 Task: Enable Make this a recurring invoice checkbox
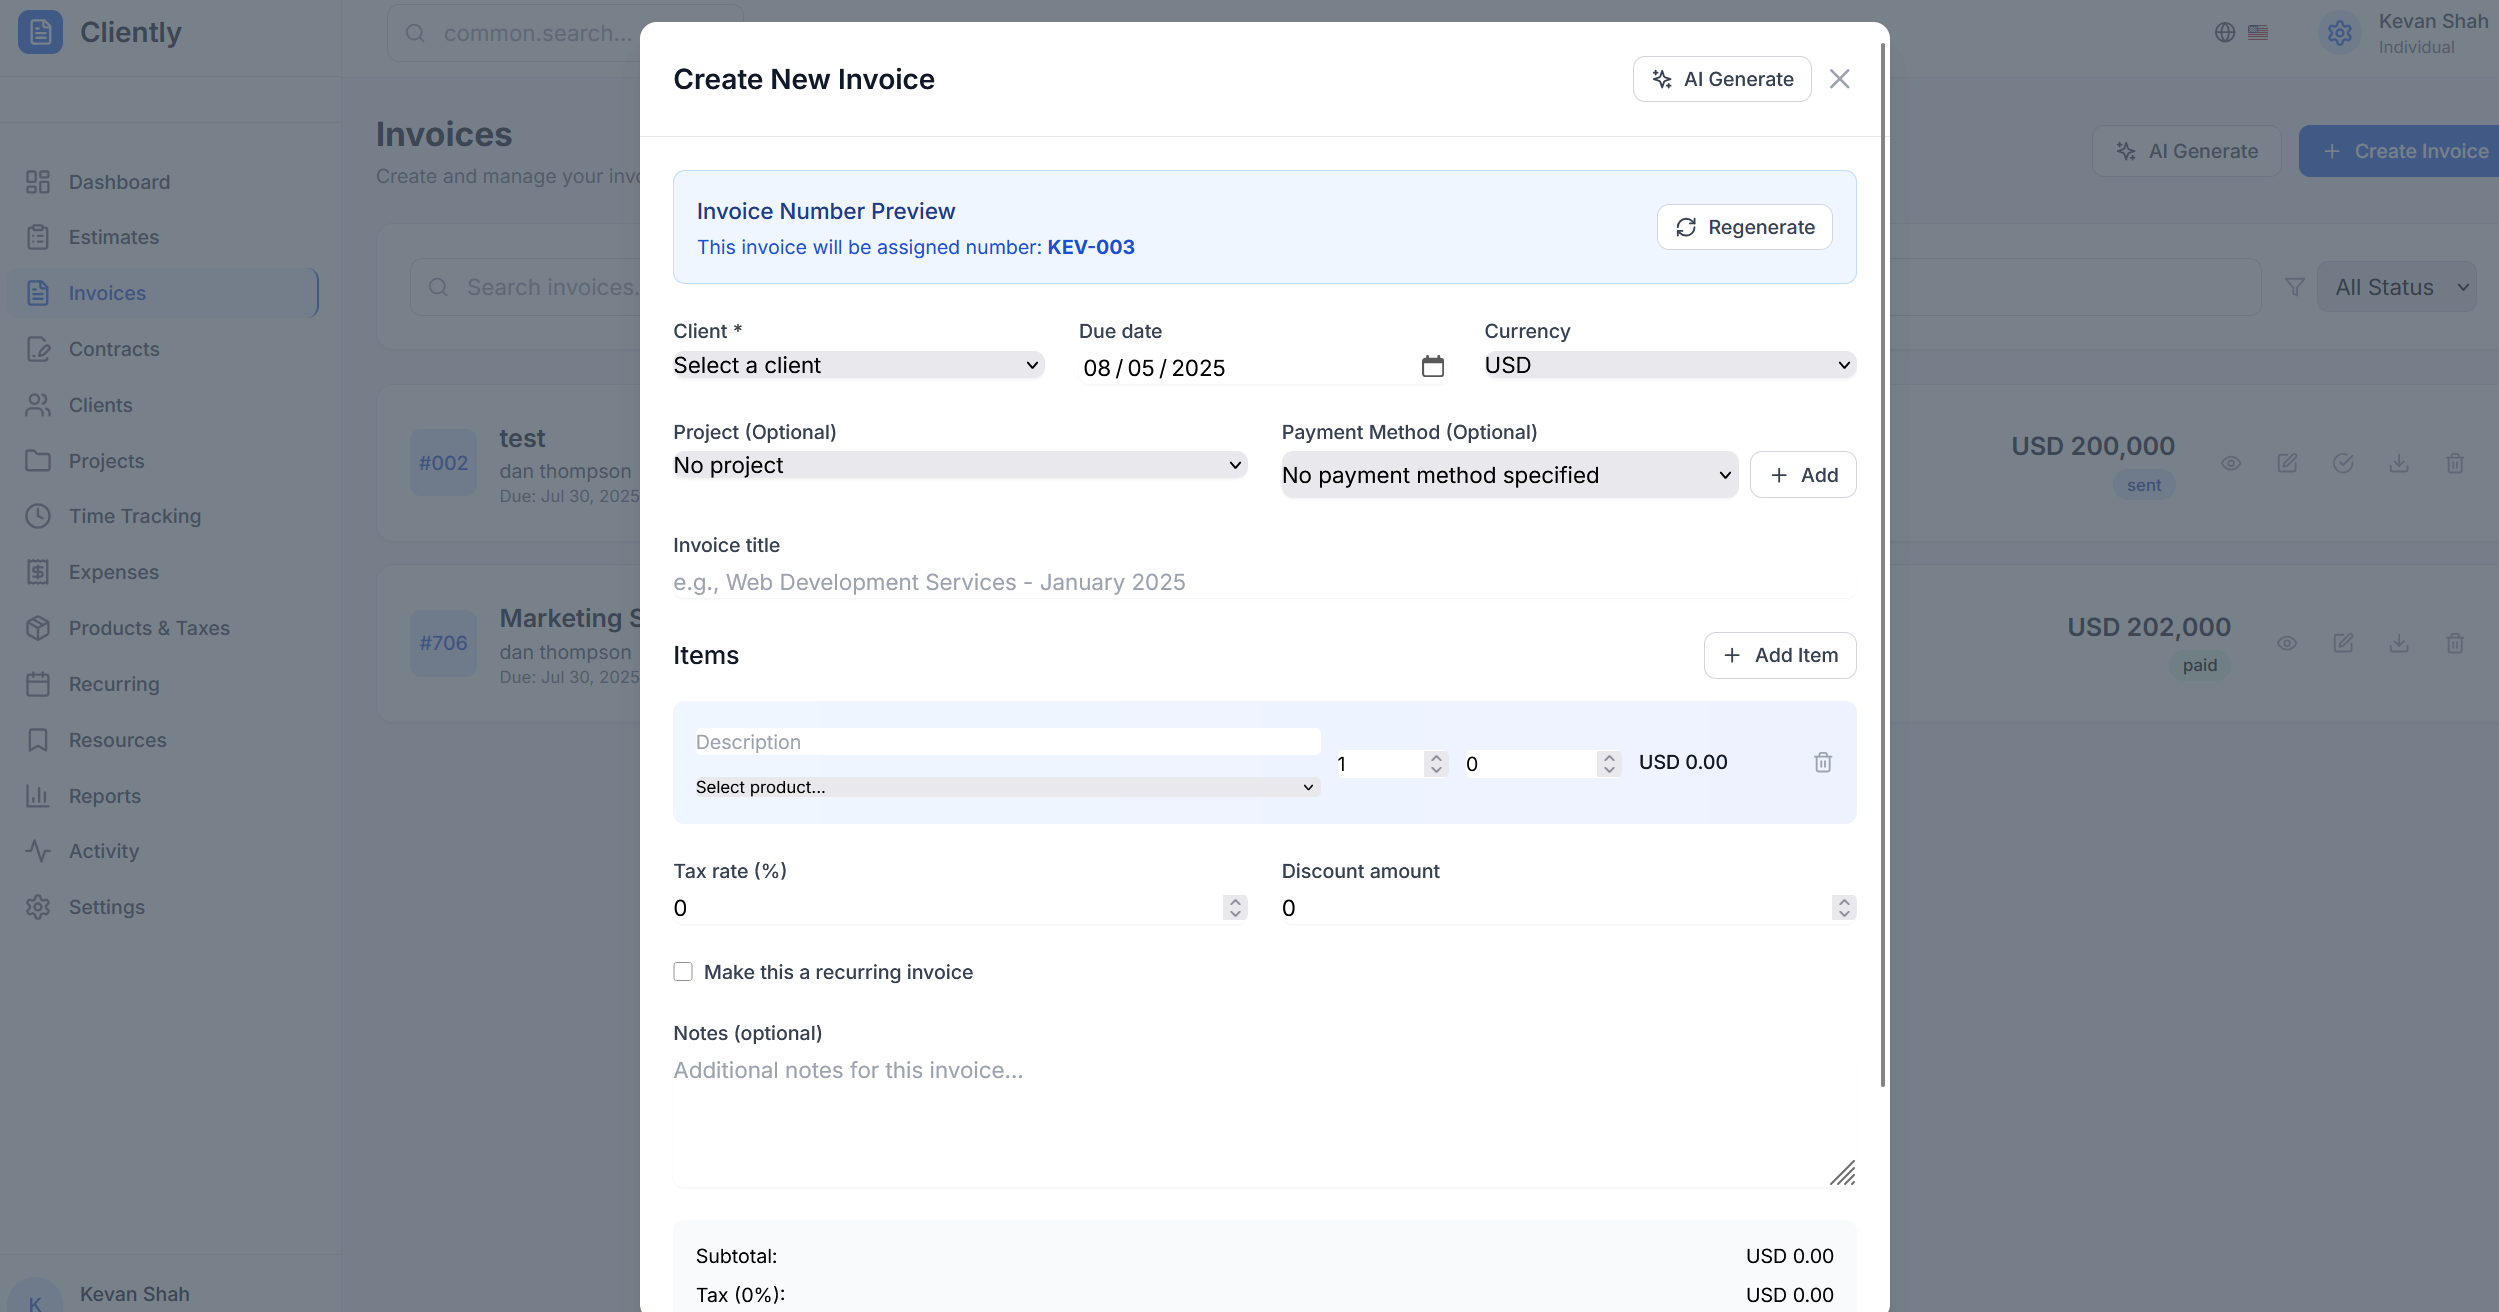683,972
